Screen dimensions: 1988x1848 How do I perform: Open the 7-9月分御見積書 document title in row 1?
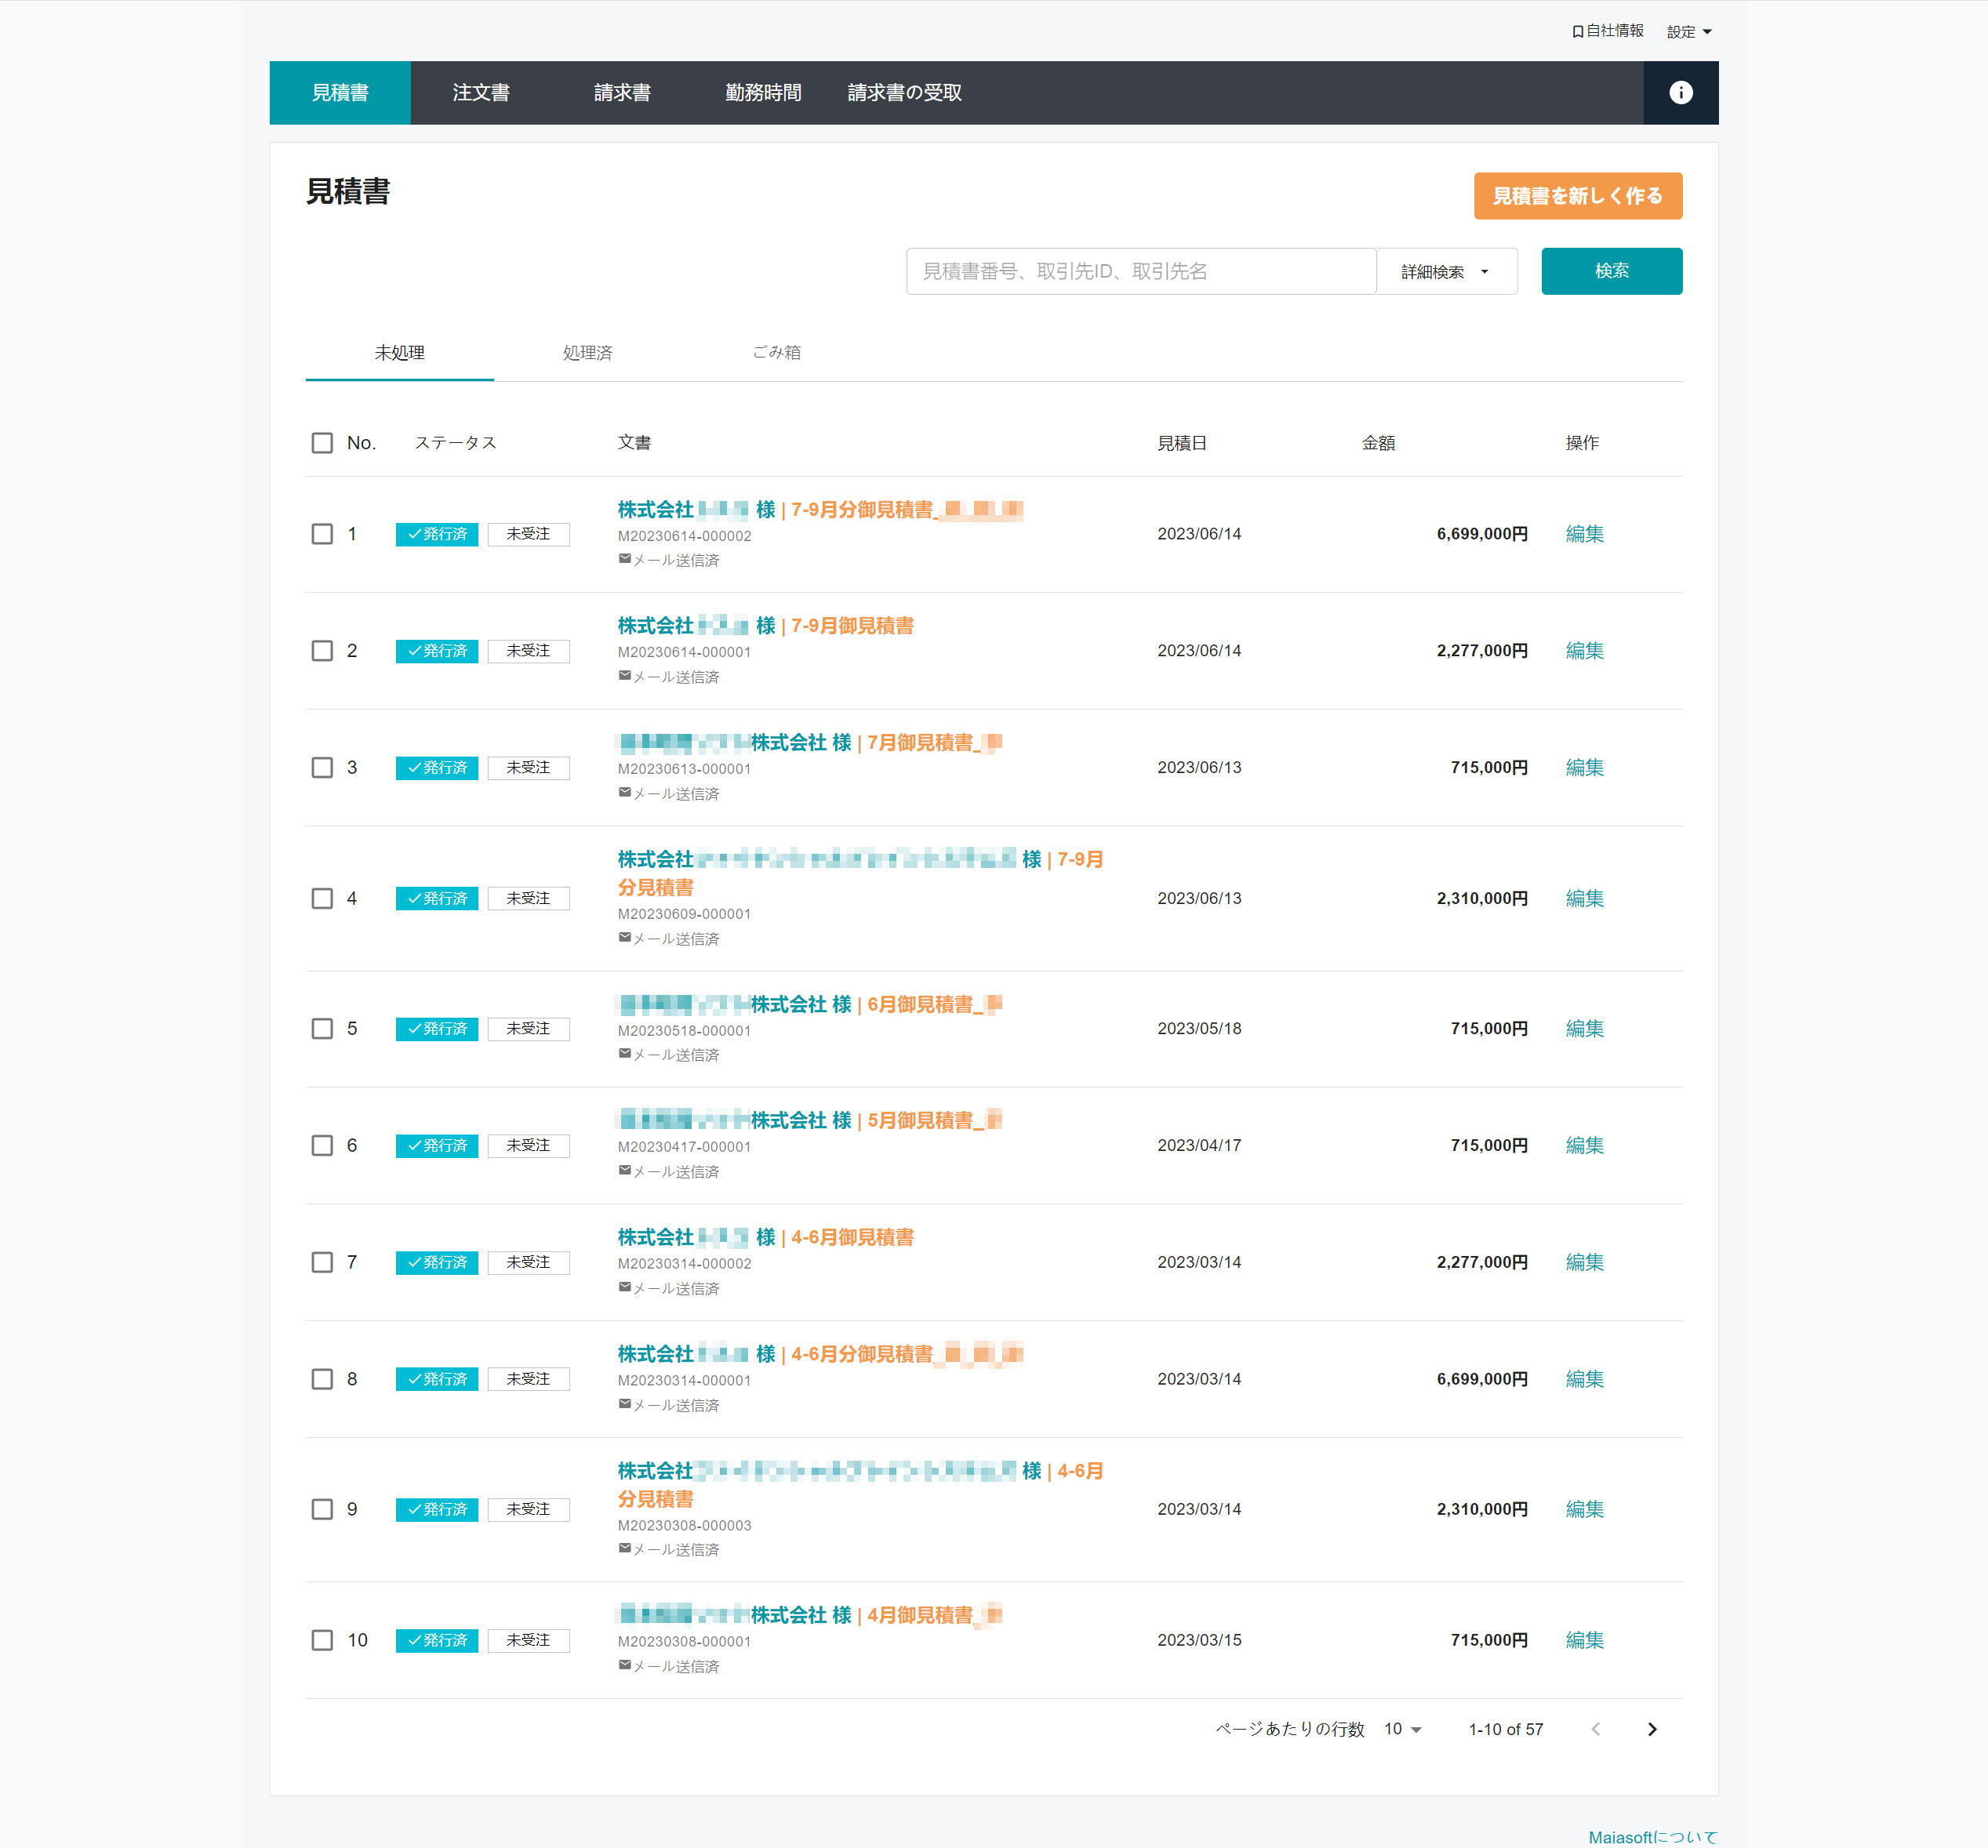click(x=906, y=510)
